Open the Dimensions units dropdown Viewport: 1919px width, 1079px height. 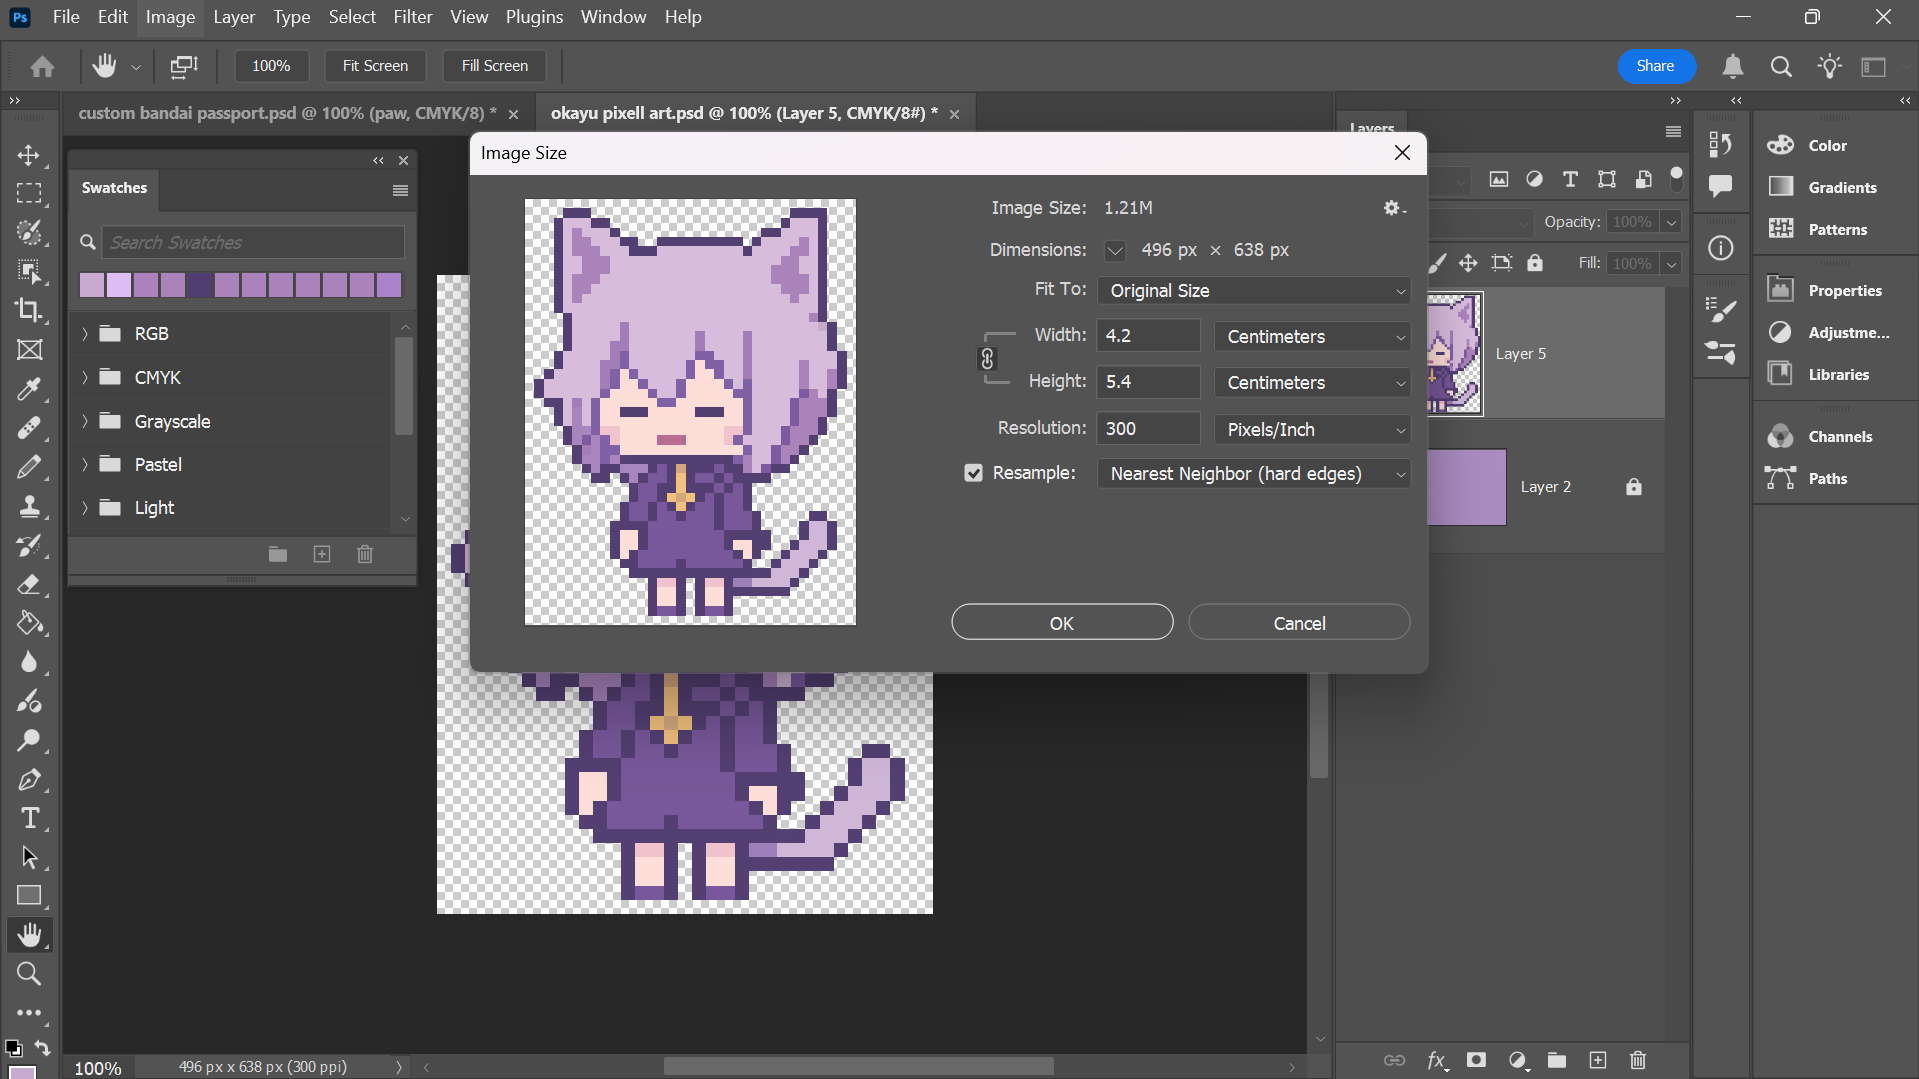pos(1114,251)
